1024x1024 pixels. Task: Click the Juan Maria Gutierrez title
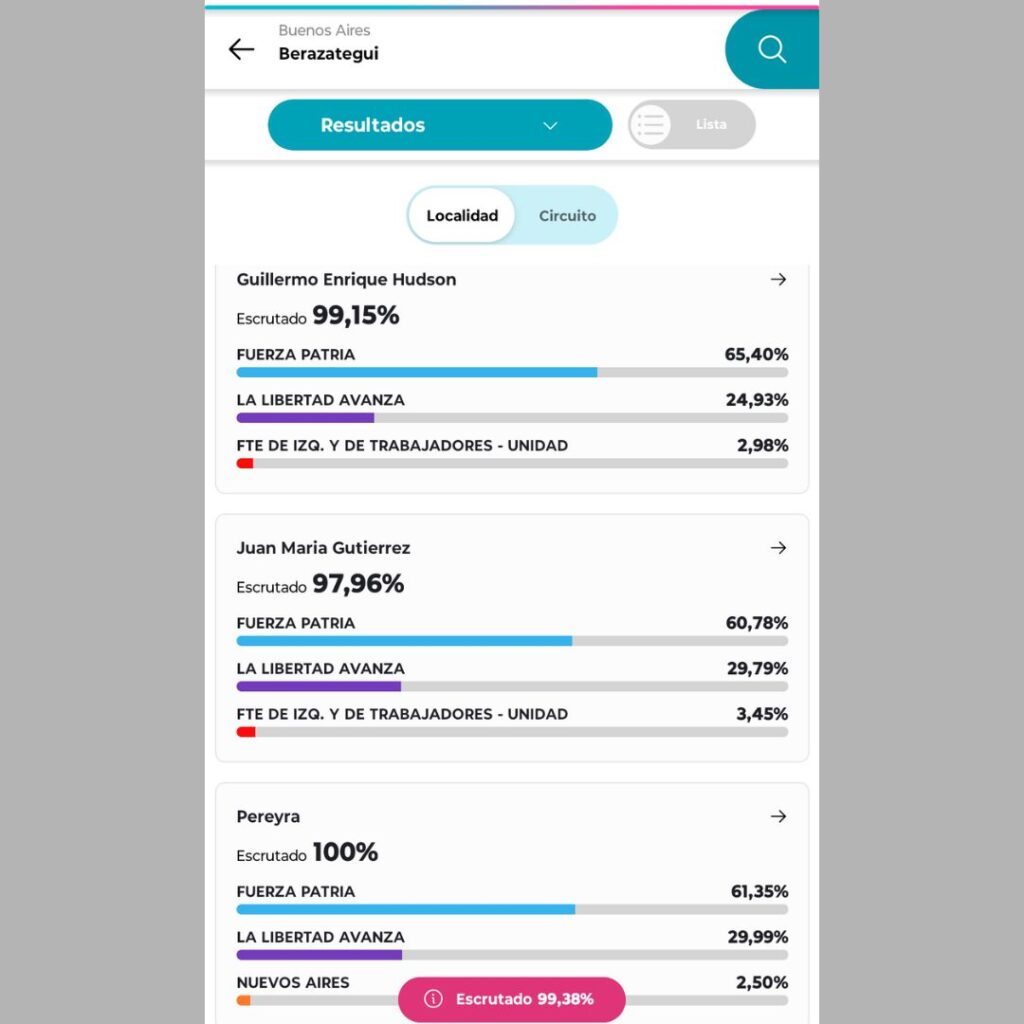(323, 548)
